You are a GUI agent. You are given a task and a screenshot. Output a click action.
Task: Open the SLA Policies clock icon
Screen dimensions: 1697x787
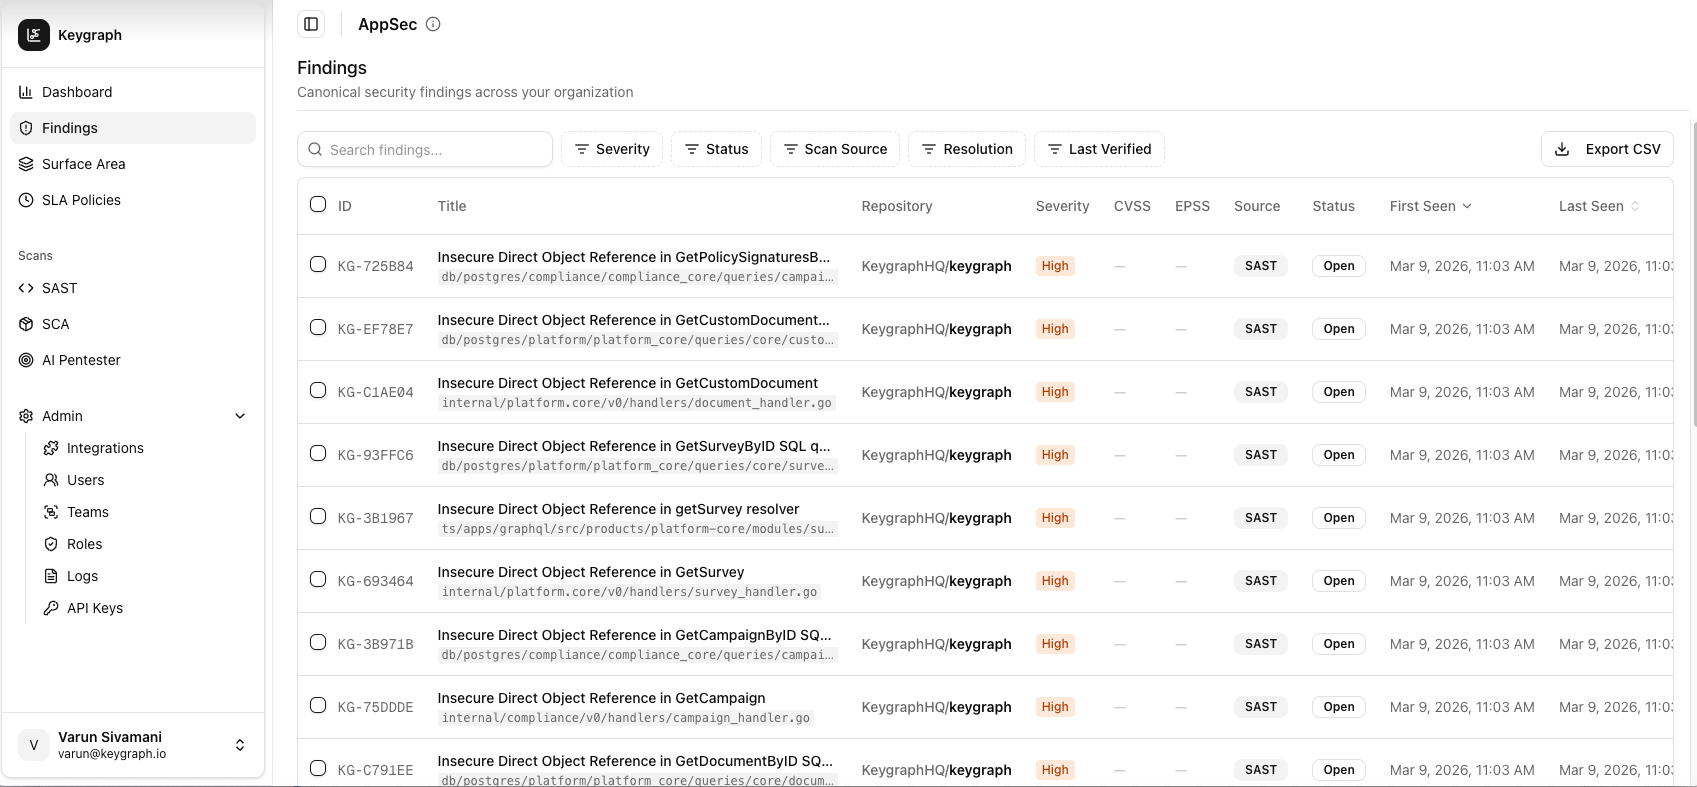coord(26,200)
